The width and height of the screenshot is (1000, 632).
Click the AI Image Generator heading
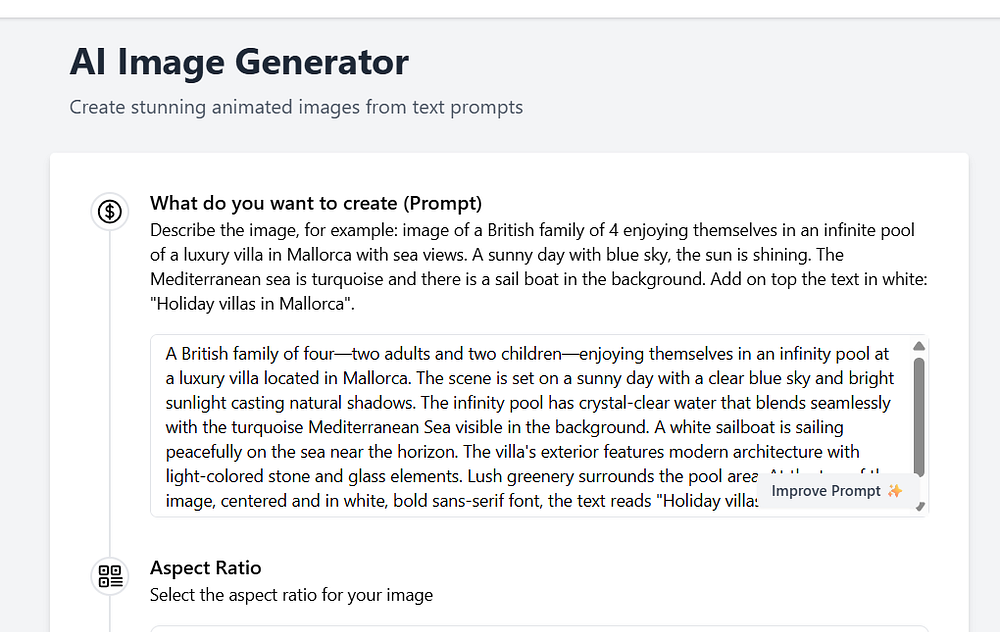click(x=239, y=62)
